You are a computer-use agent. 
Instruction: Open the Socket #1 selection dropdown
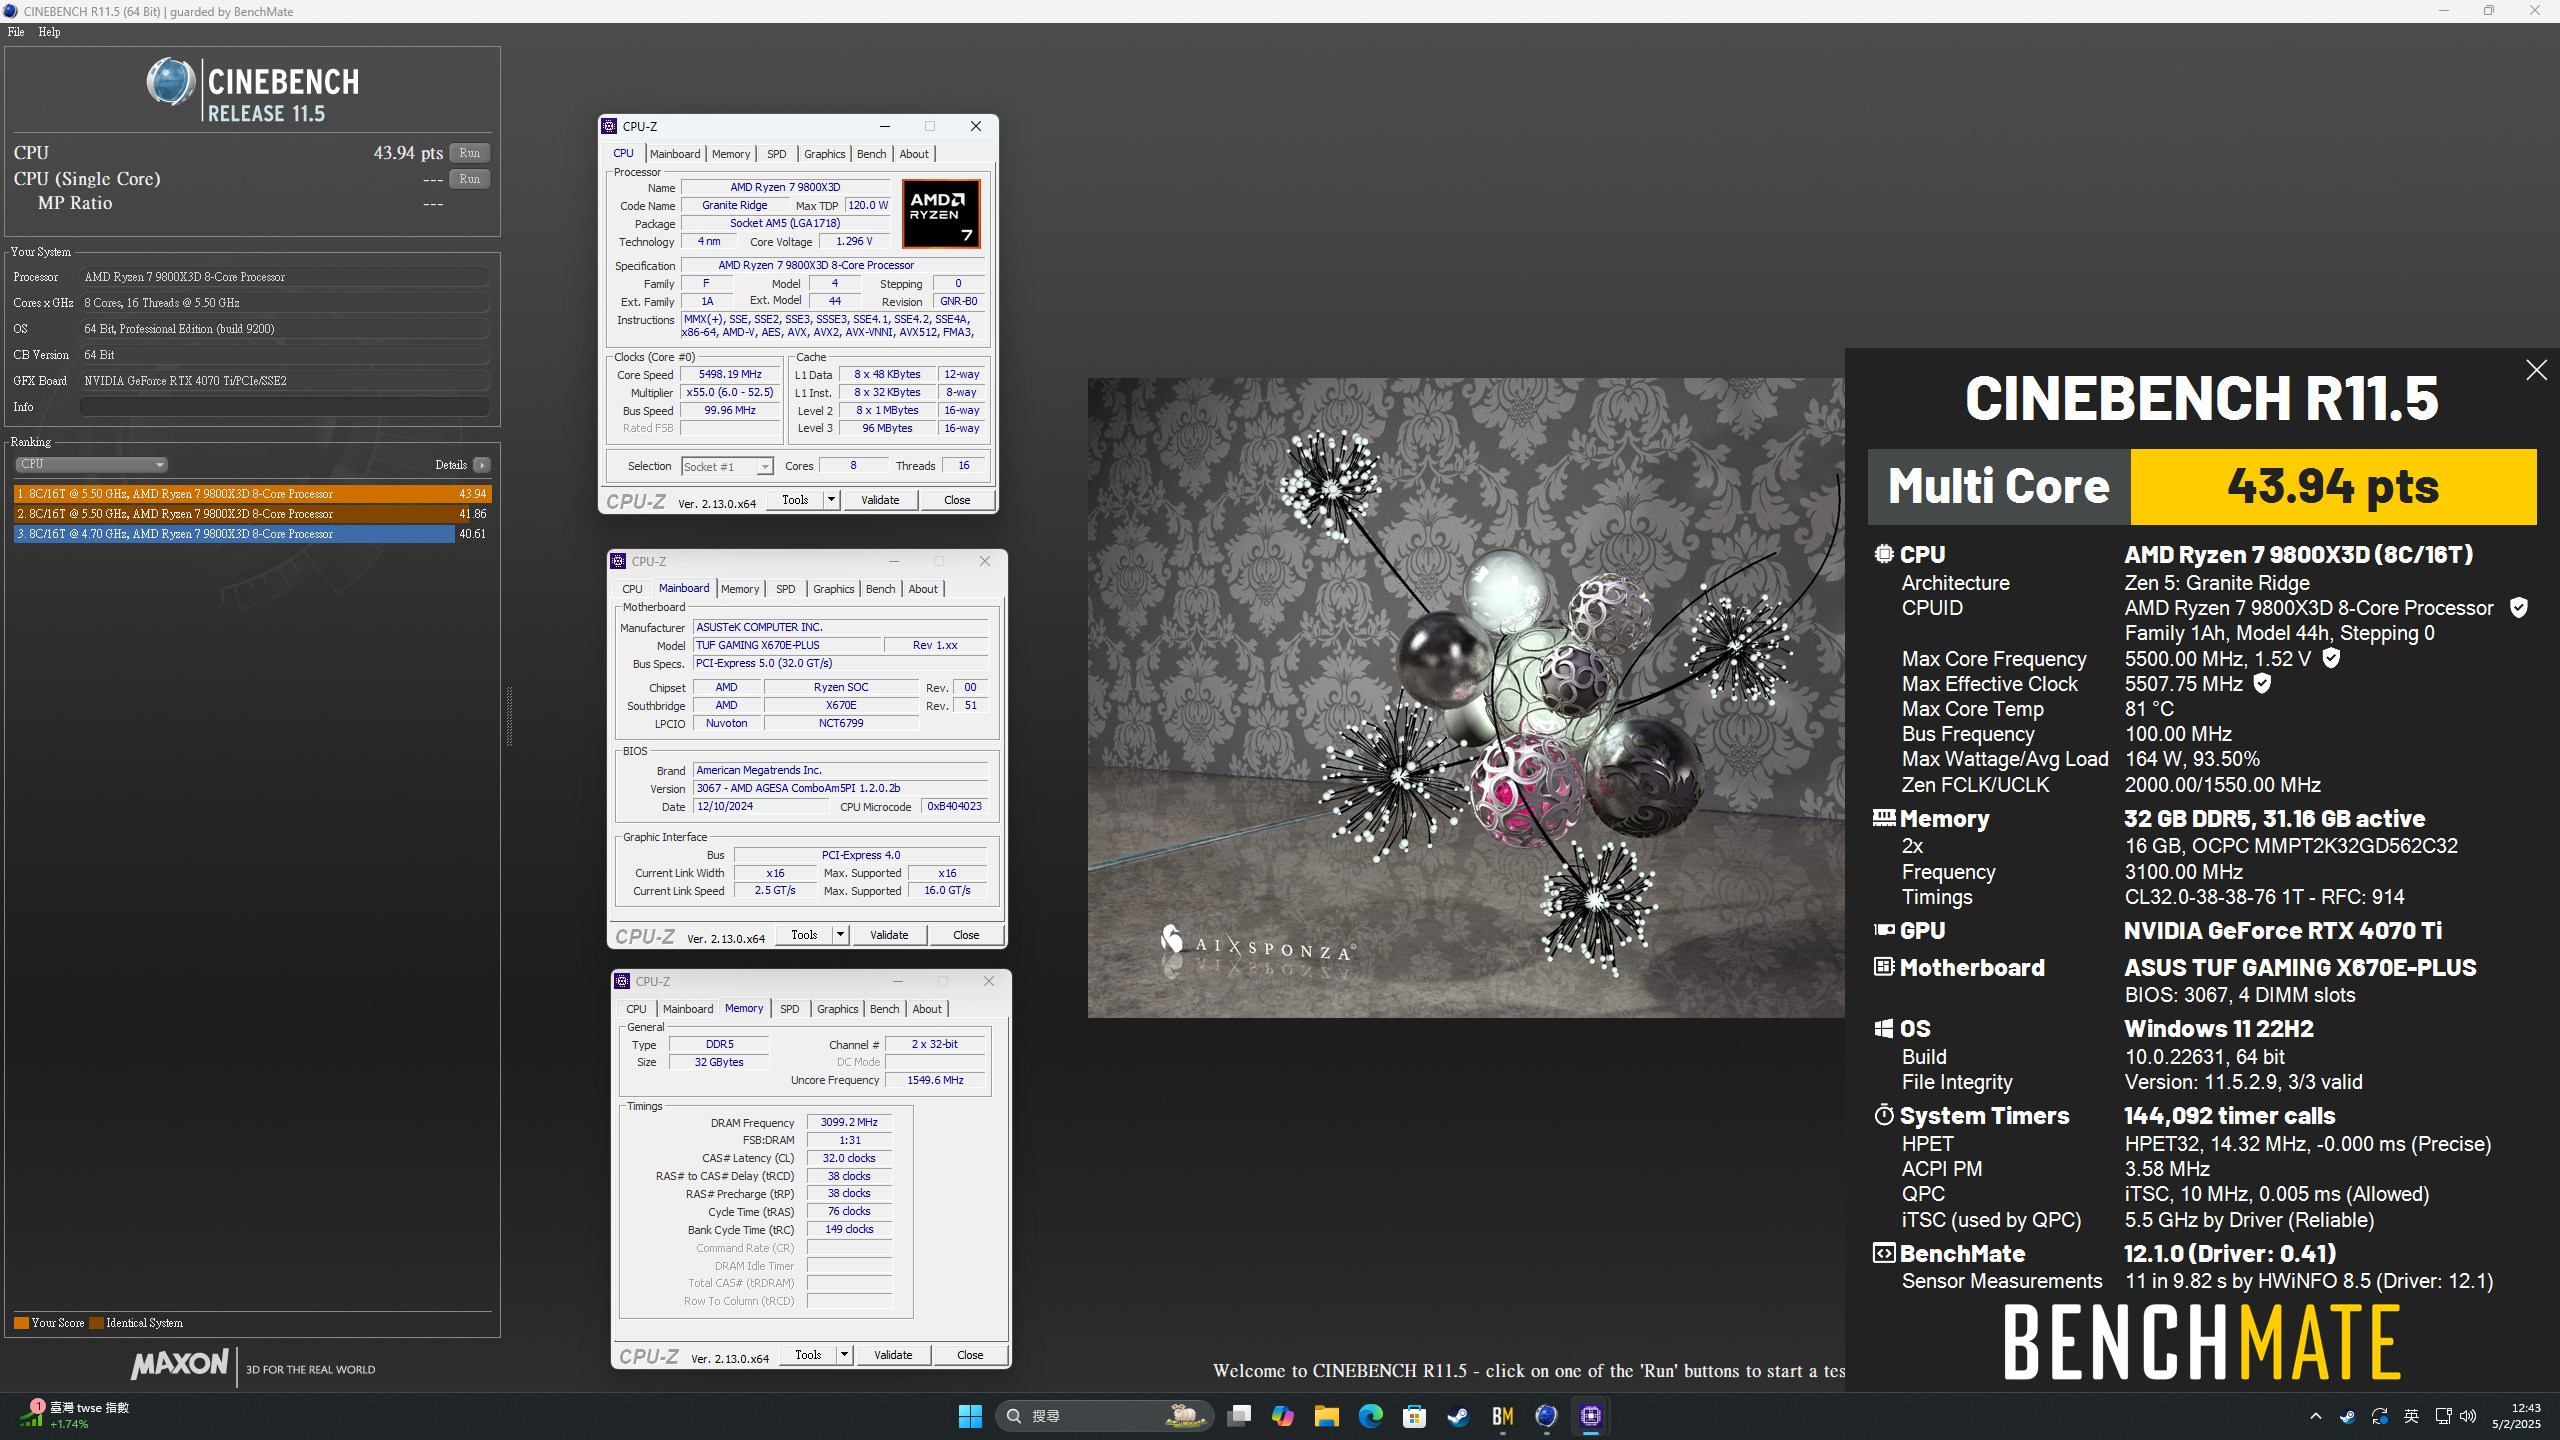pyautogui.click(x=727, y=466)
